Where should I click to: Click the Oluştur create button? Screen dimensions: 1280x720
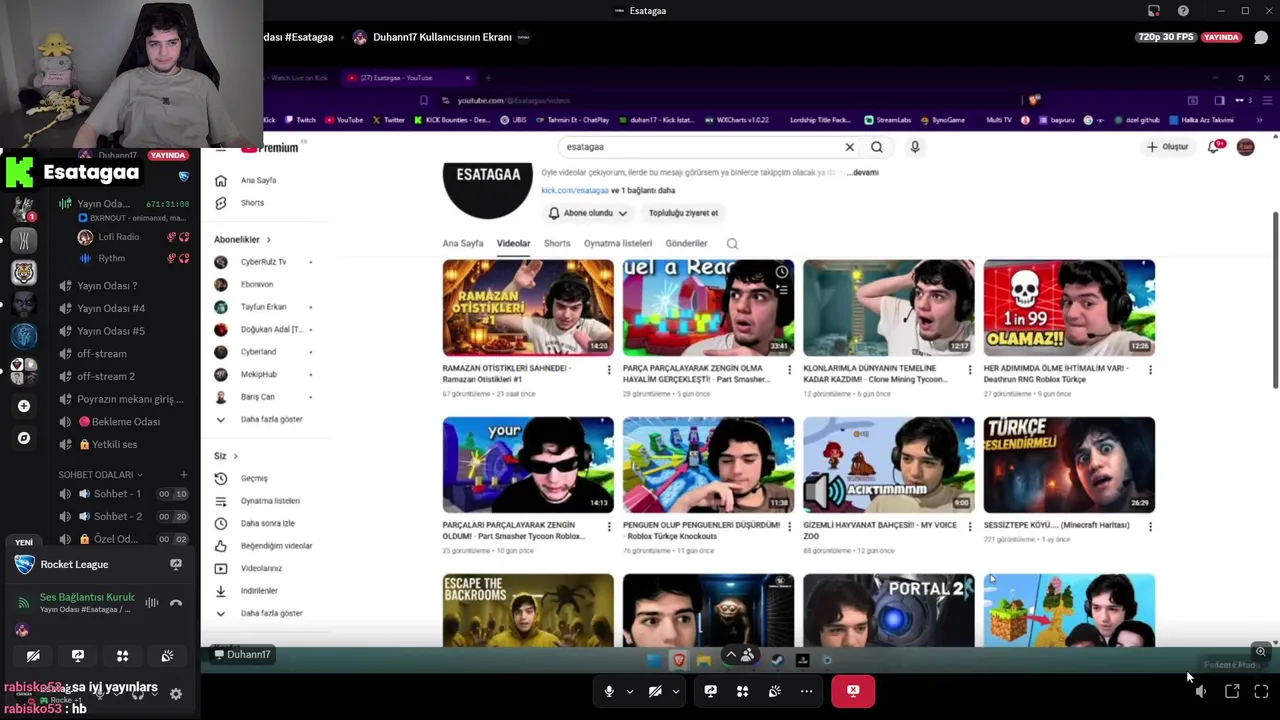coord(1168,147)
